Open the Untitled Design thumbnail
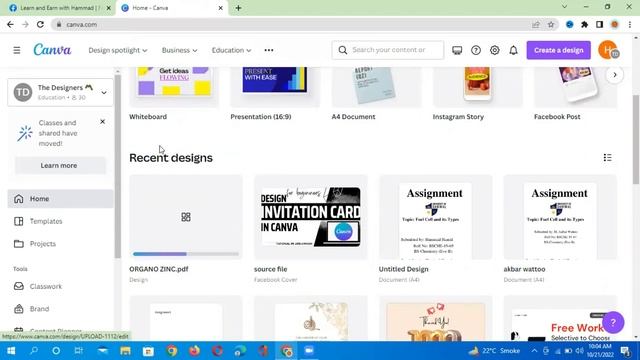This screenshot has height=360, width=640. point(436,217)
